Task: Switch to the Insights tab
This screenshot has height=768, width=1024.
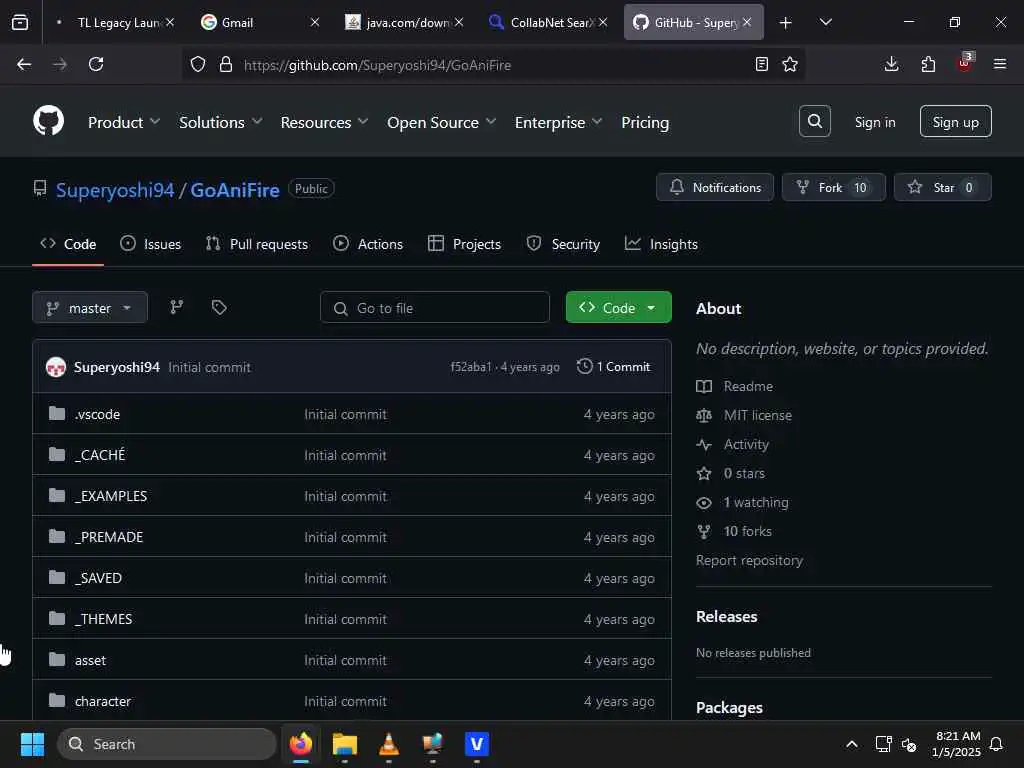Action: click(662, 244)
